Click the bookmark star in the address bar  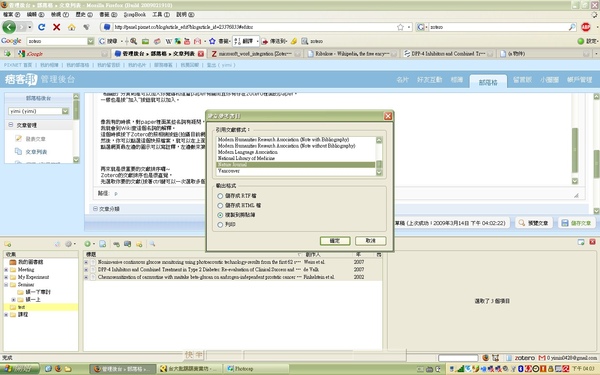point(400,27)
